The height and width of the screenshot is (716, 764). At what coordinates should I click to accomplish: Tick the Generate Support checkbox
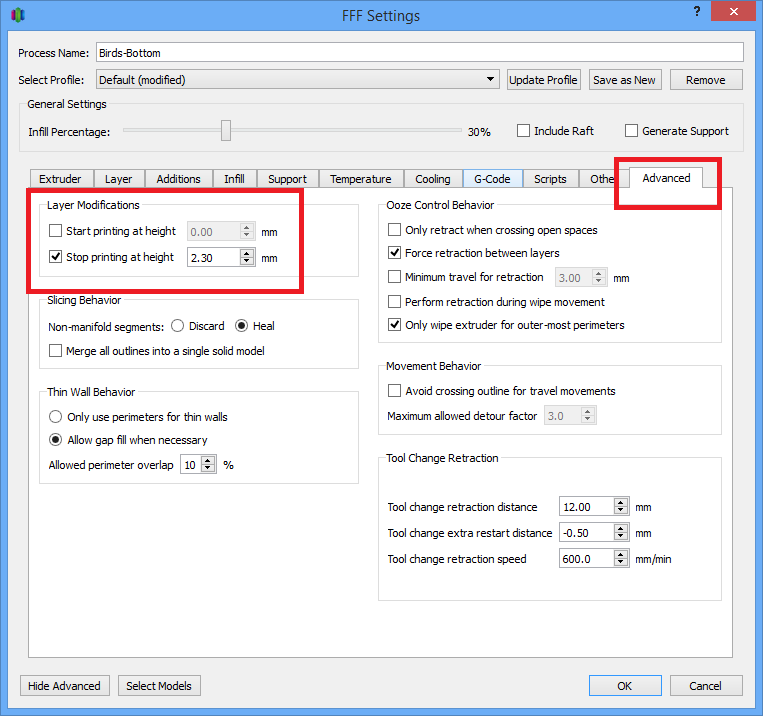[x=631, y=131]
